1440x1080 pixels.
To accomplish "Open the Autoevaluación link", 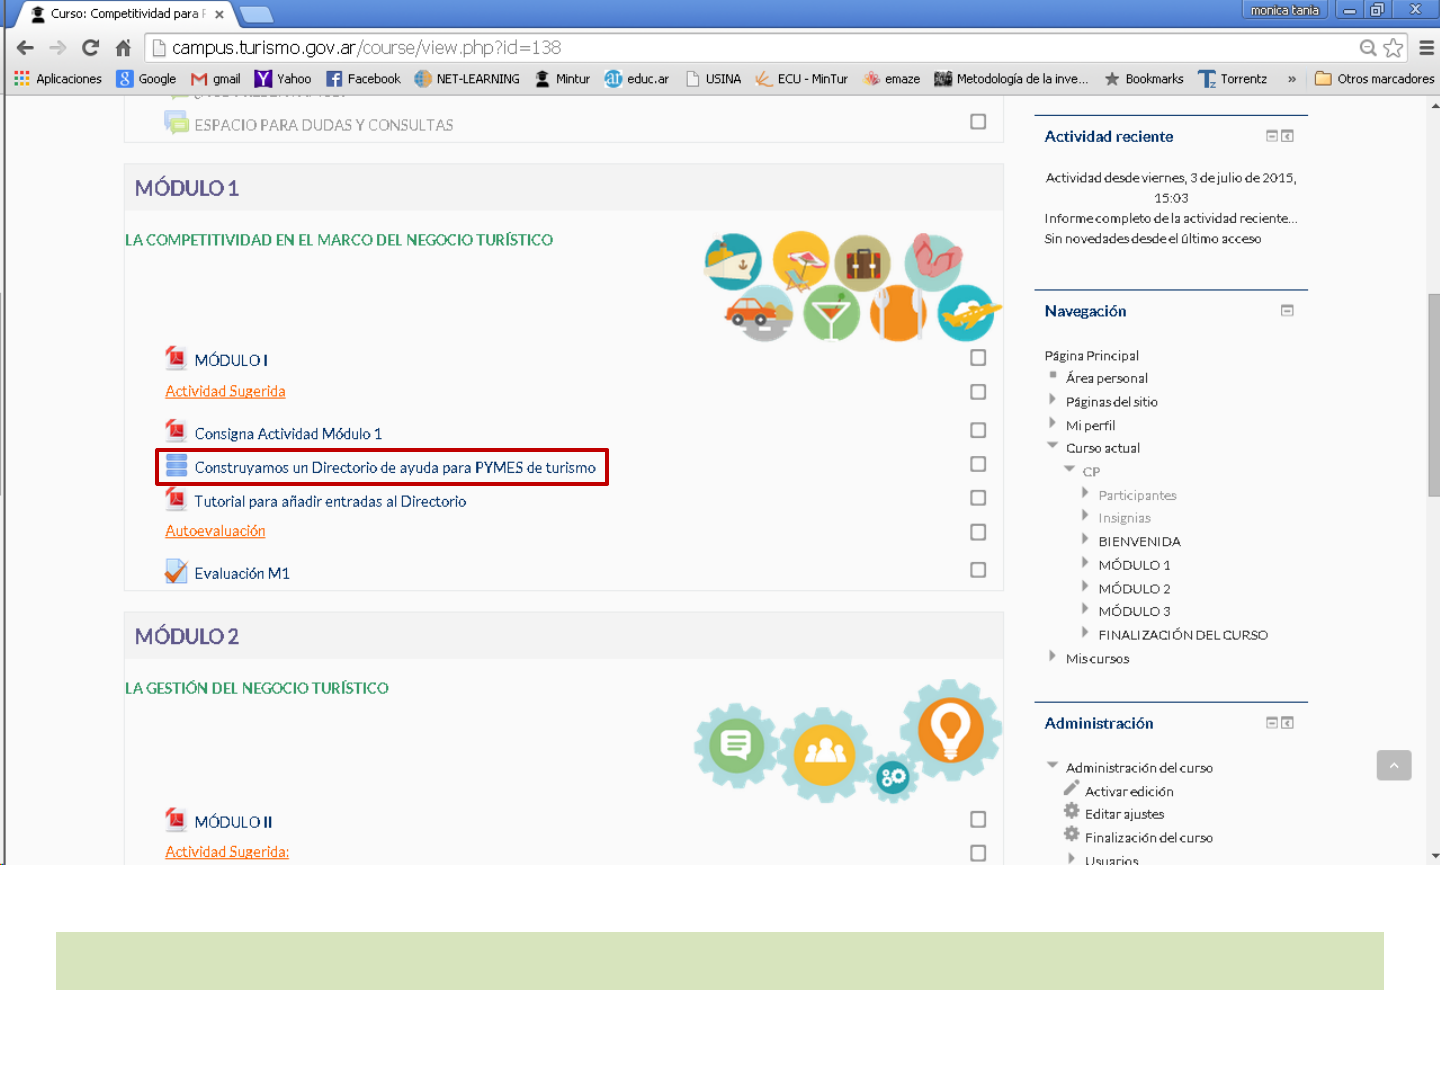I will click(215, 531).
